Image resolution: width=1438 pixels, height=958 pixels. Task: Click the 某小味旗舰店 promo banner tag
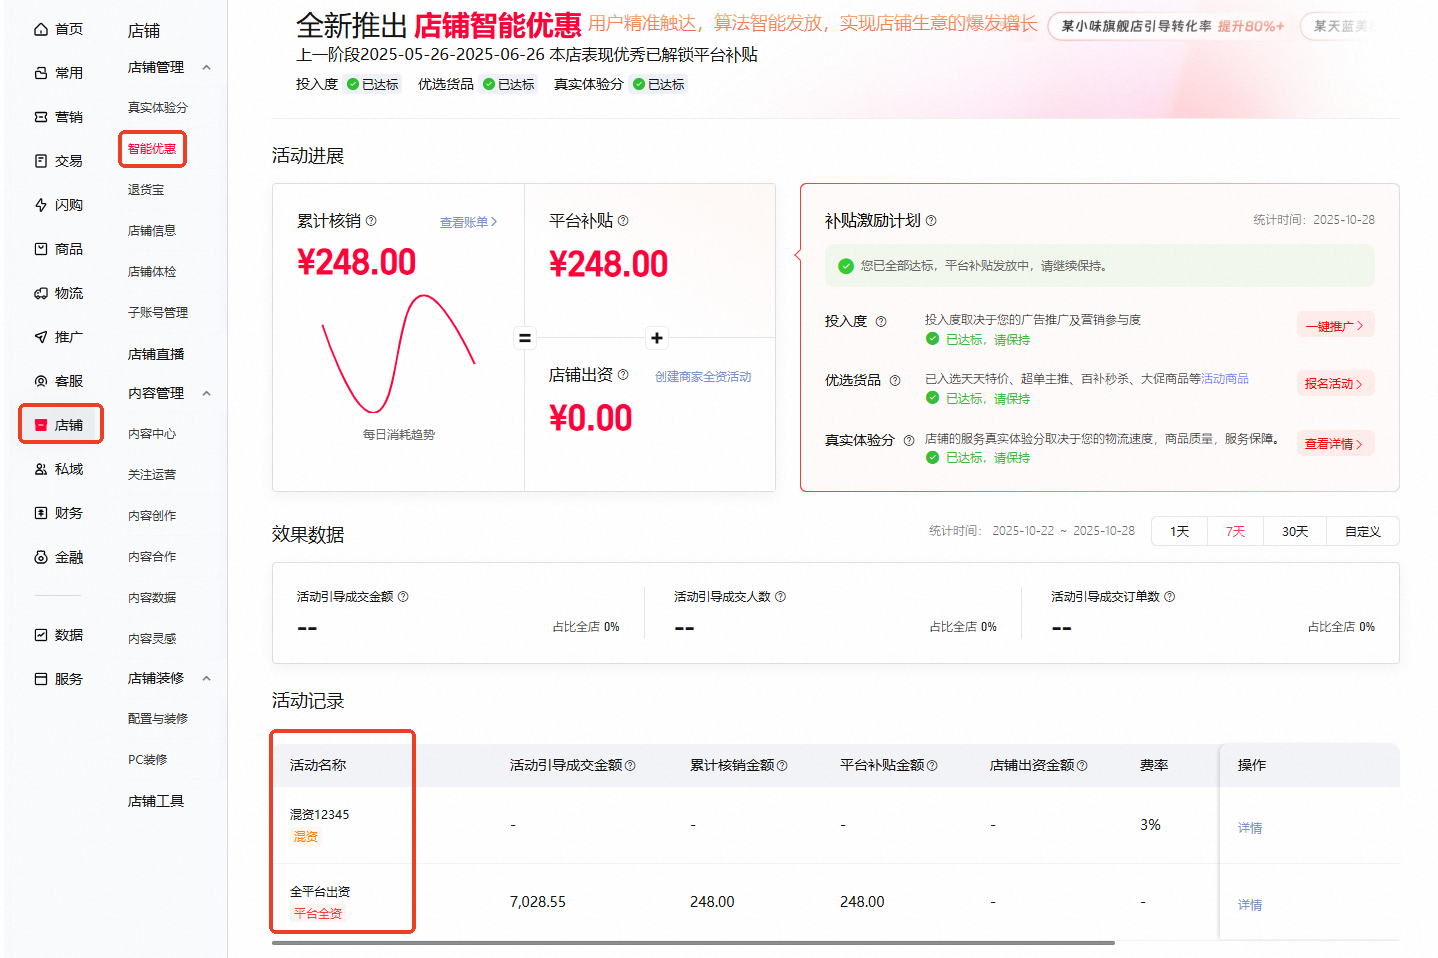pos(1171,26)
